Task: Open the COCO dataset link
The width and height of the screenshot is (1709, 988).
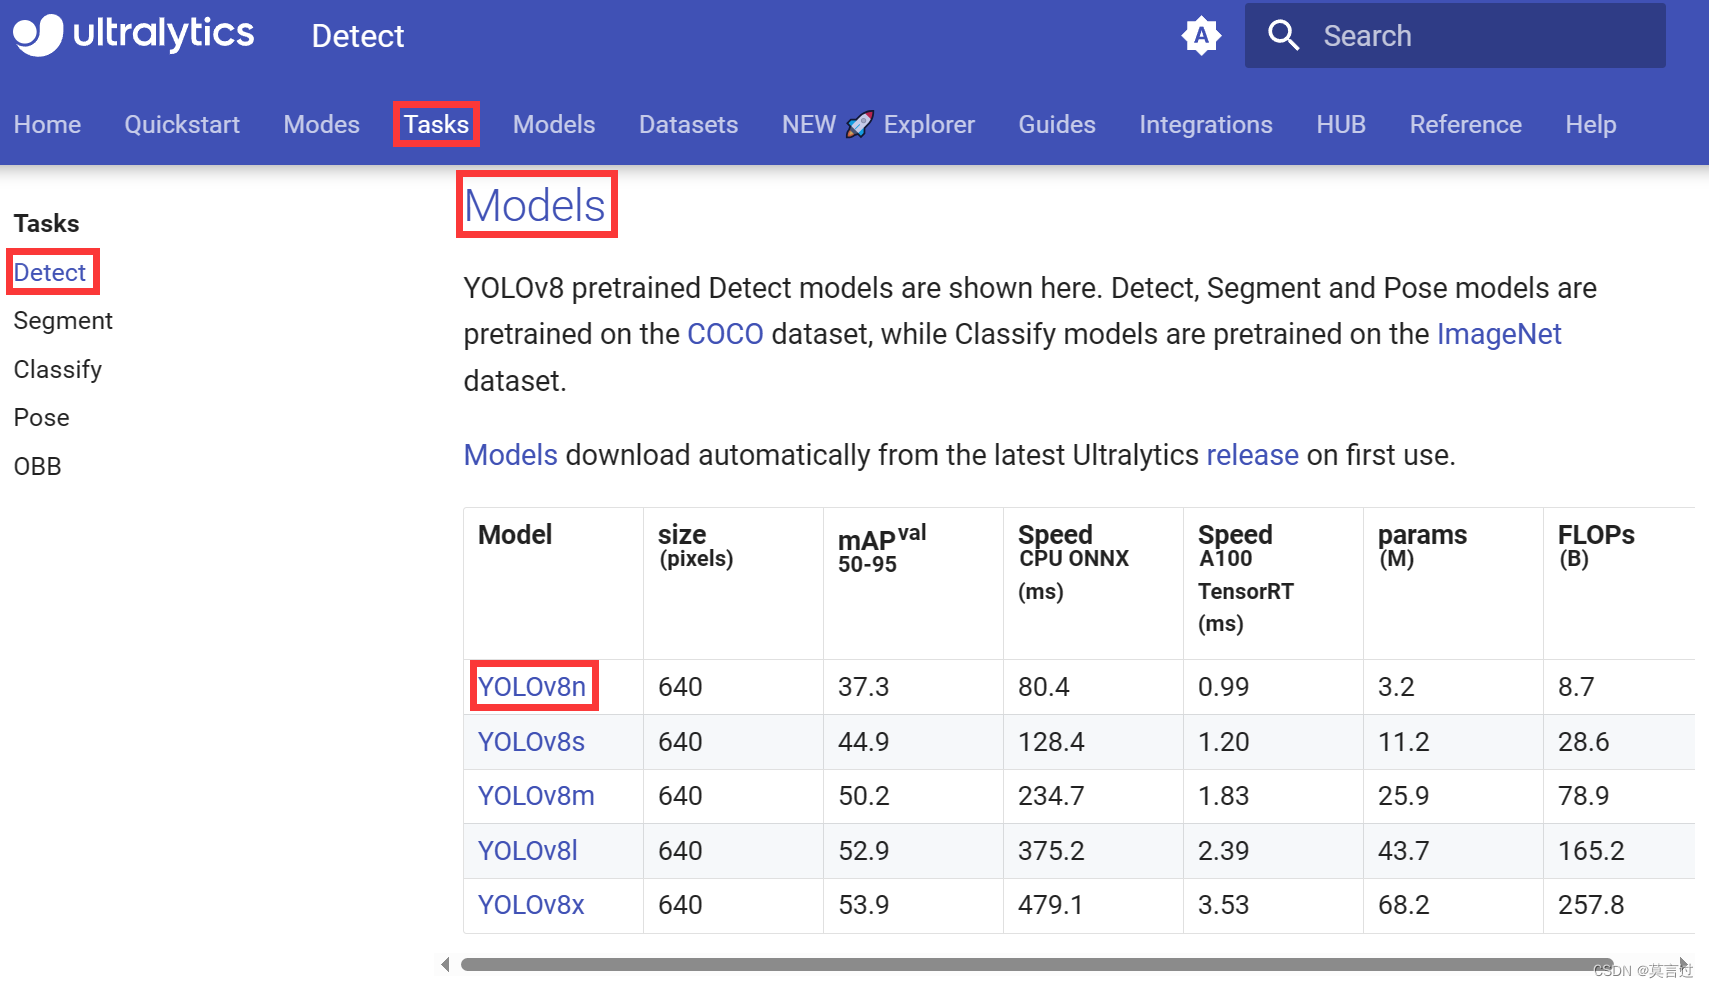Action: point(726,334)
